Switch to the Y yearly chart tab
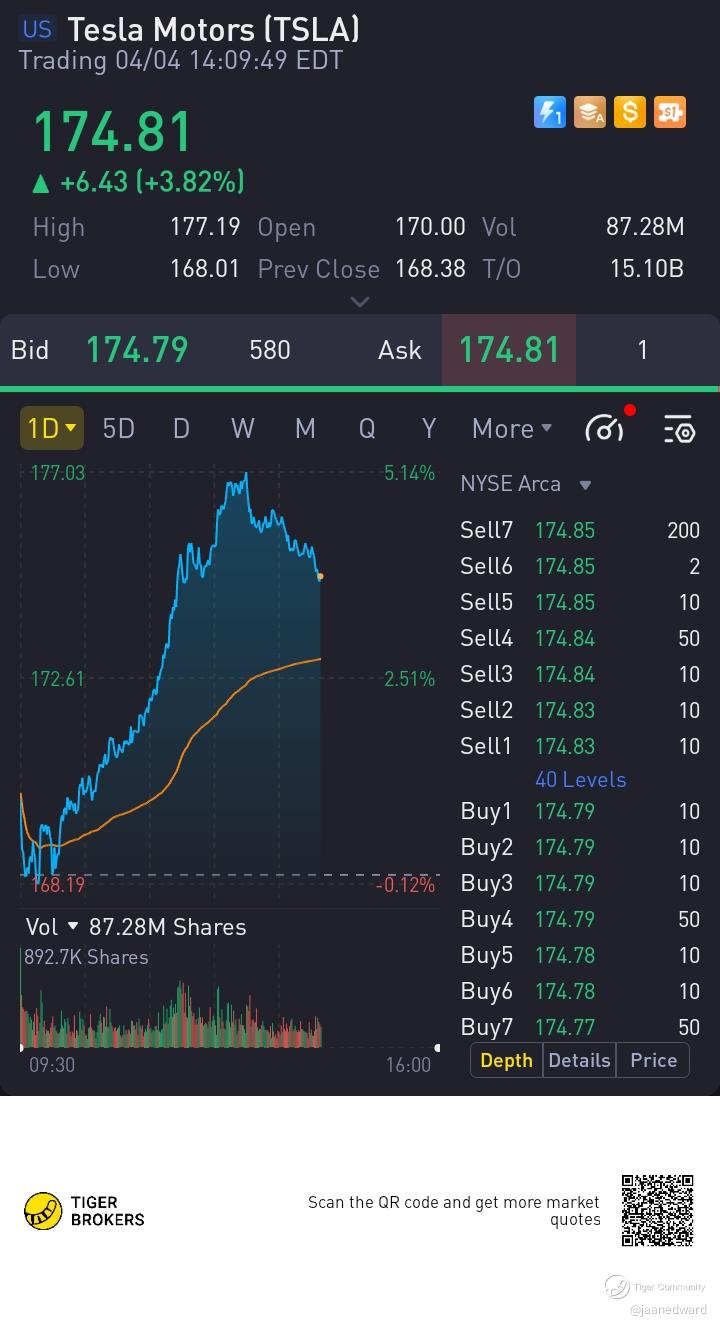This screenshot has height=1326, width=720. [x=429, y=428]
